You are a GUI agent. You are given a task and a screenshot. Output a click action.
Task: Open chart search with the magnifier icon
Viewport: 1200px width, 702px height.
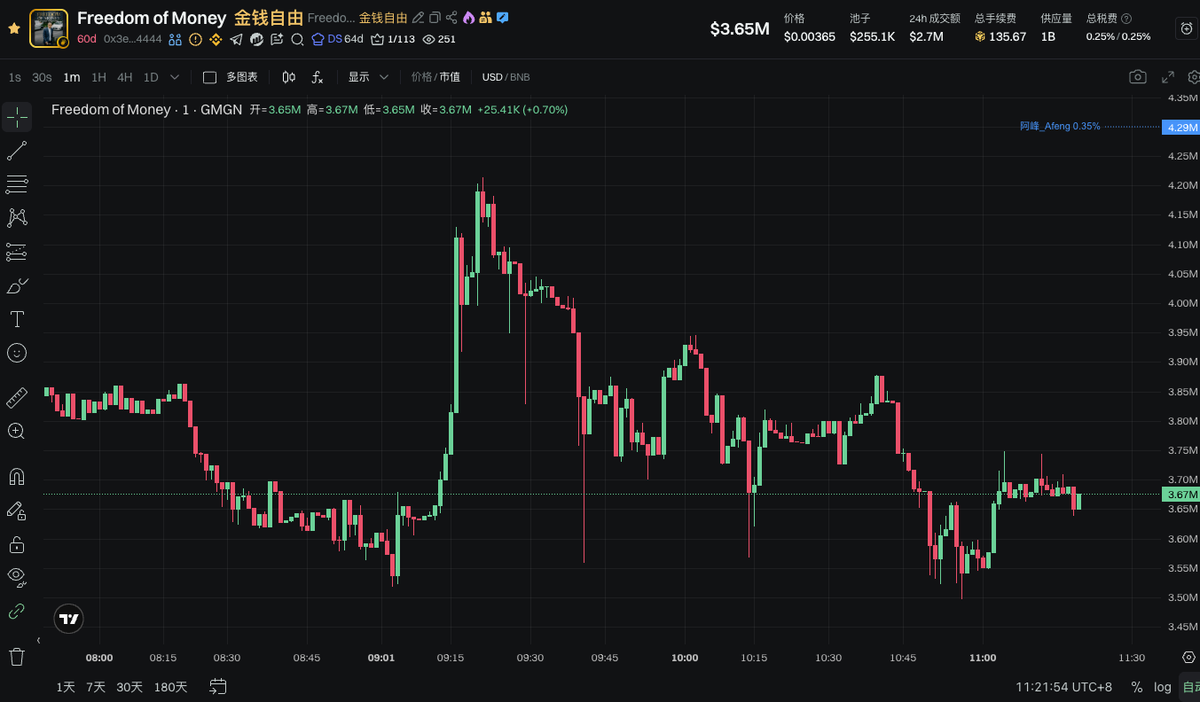(x=297, y=40)
